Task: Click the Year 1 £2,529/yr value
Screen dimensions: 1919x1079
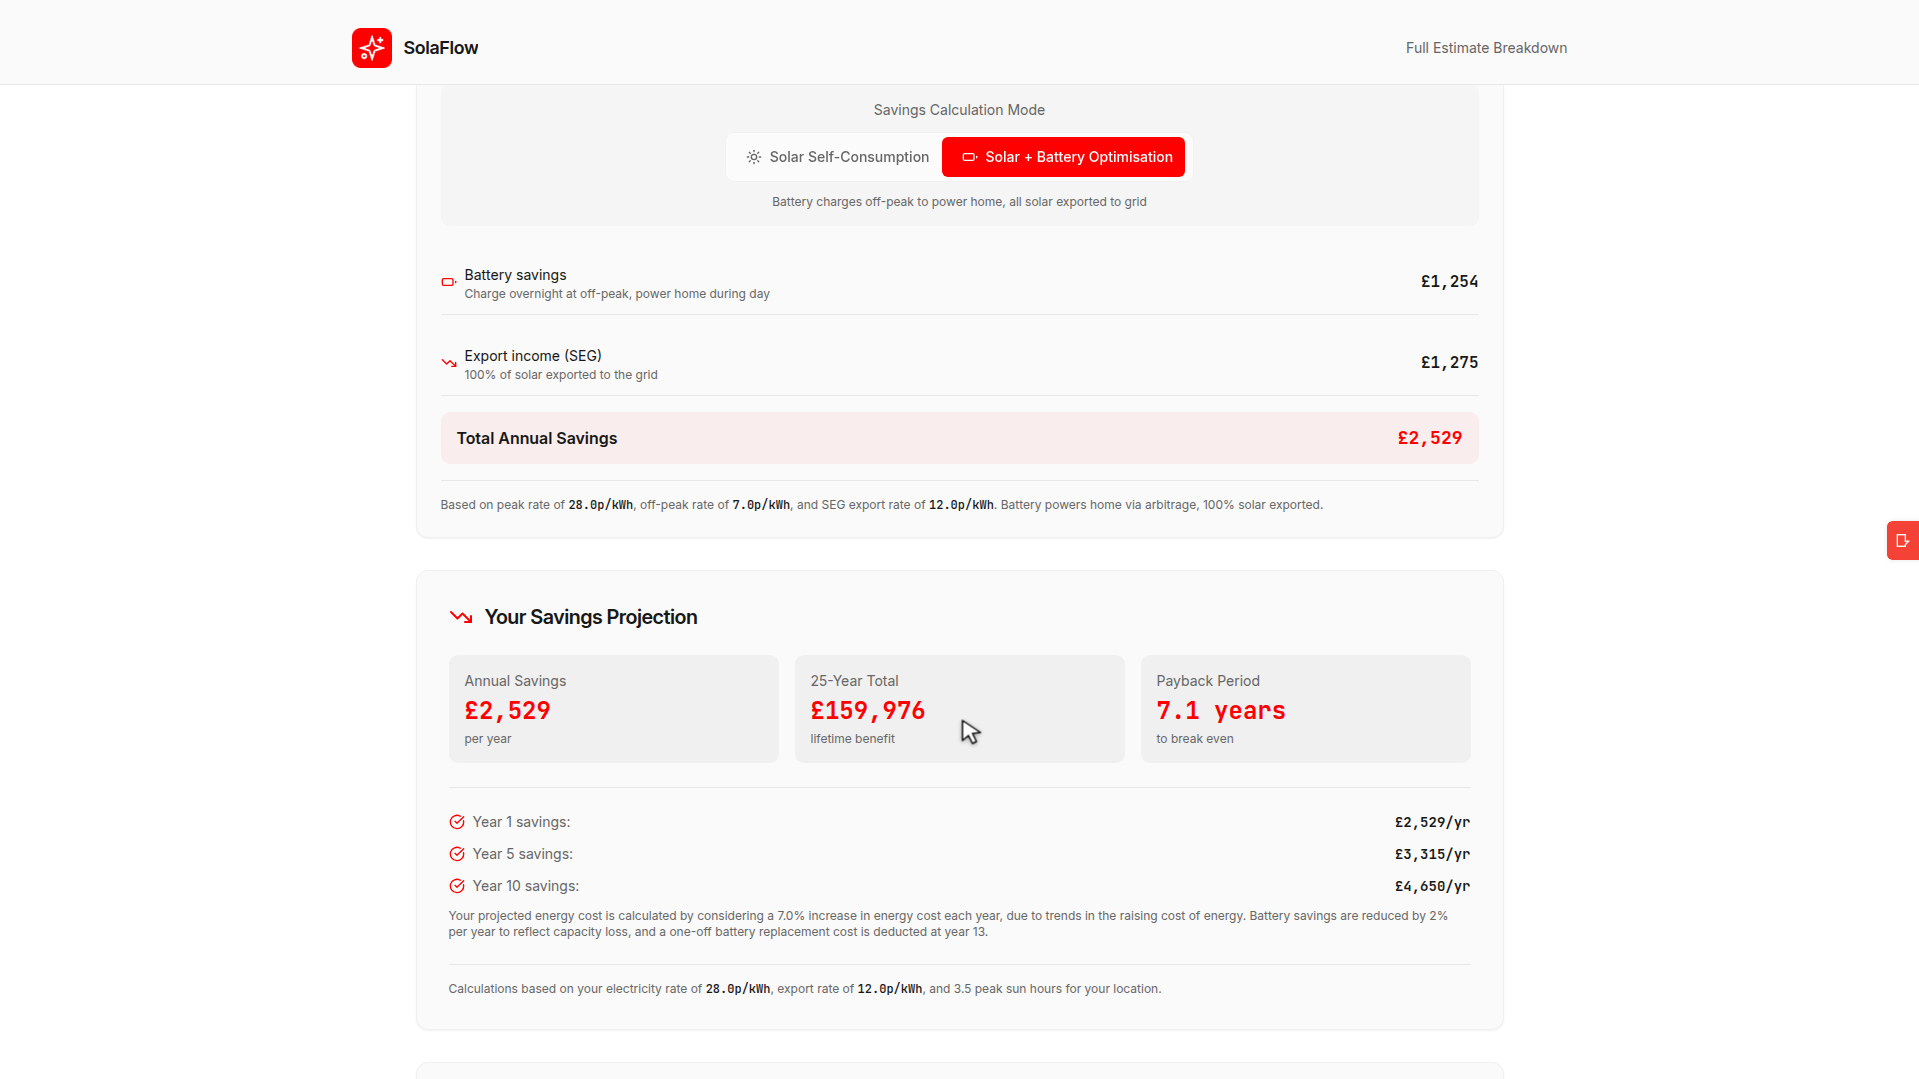Action: 1432,822
